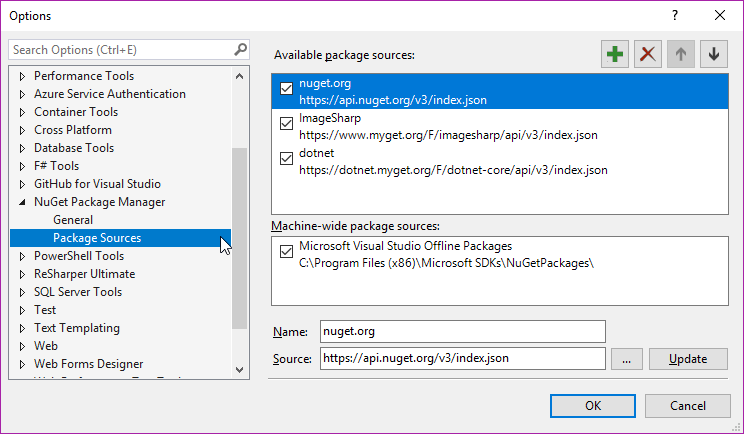Expand the ReSharper Ultimate node

pyautogui.click(x=23, y=274)
